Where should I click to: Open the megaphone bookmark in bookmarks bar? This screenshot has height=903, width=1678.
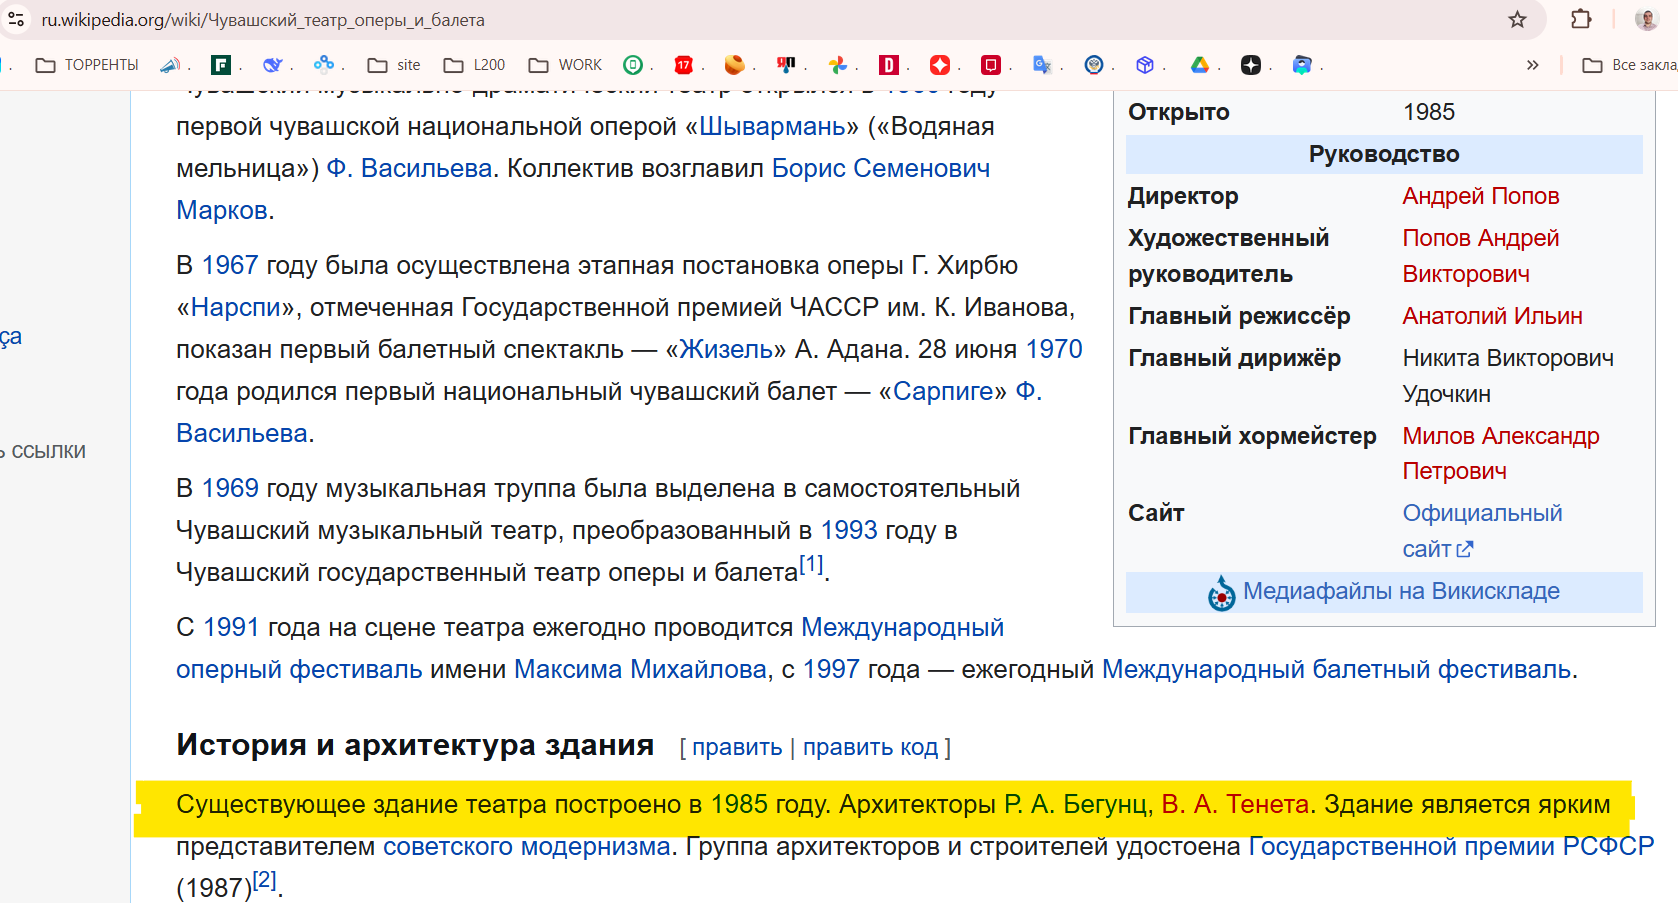(x=170, y=65)
